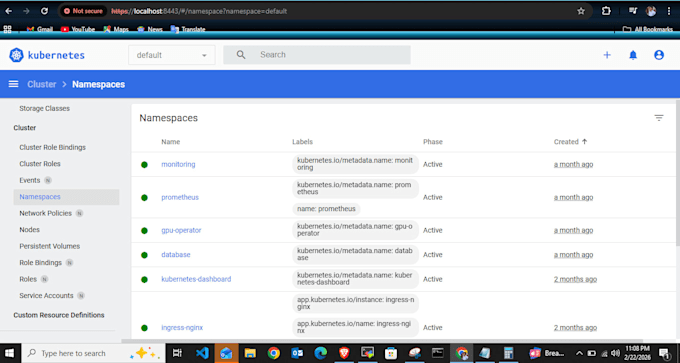Open the browser apps grid icon

click(x=7, y=29)
